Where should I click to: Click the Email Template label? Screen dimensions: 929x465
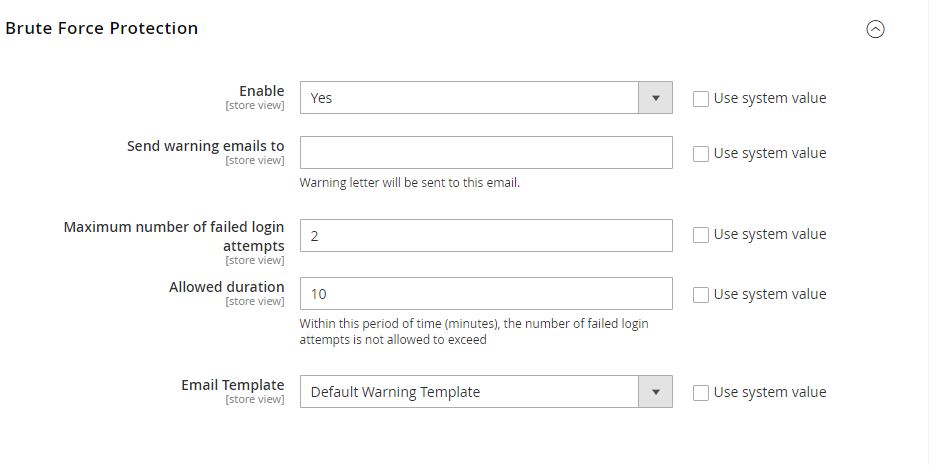[232, 385]
